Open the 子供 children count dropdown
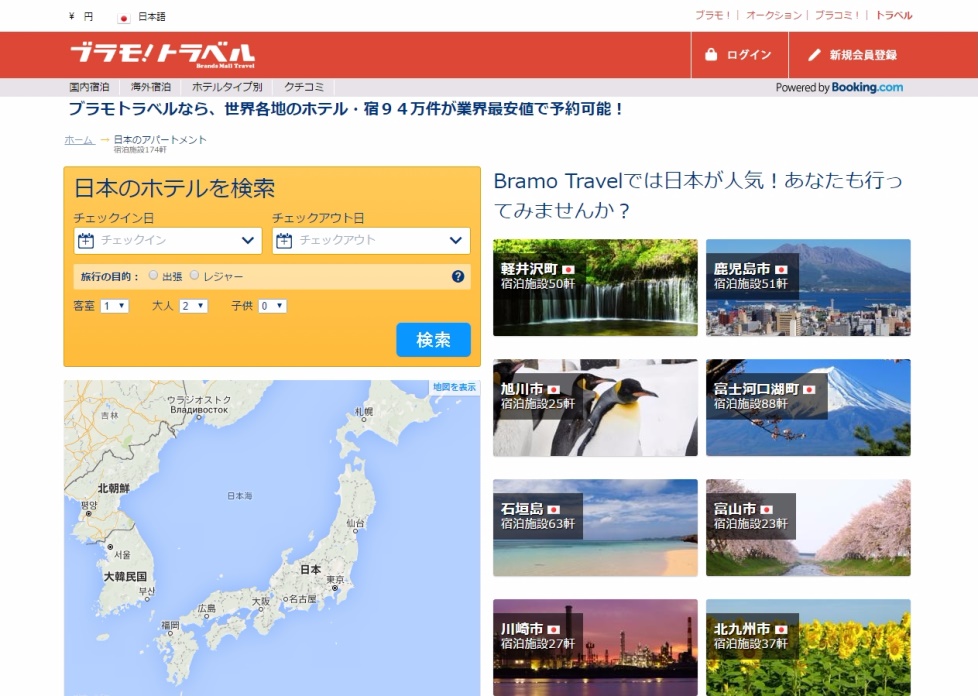The image size is (978, 696). point(272,306)
